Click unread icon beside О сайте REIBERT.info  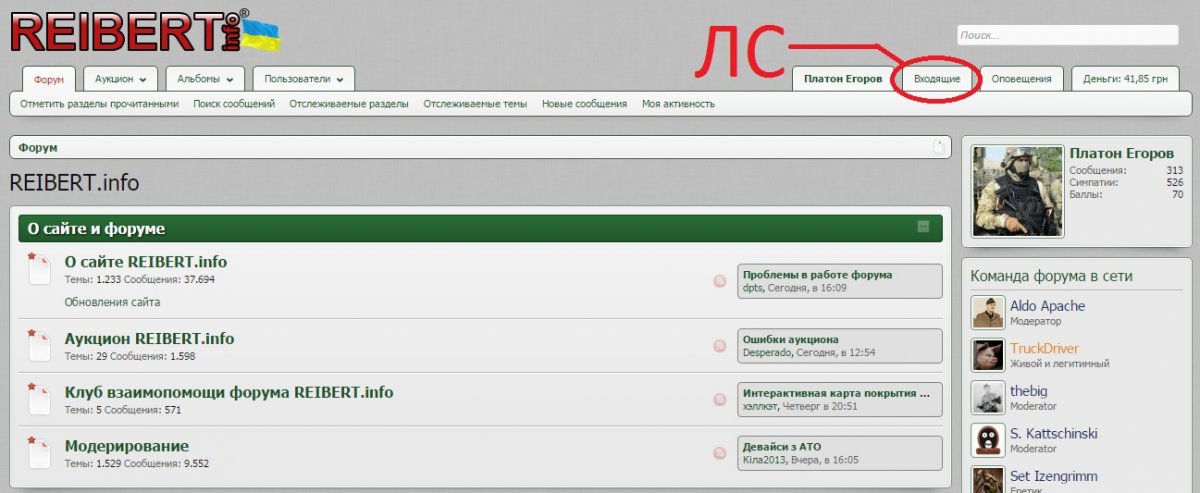click(x=38, y=269)
